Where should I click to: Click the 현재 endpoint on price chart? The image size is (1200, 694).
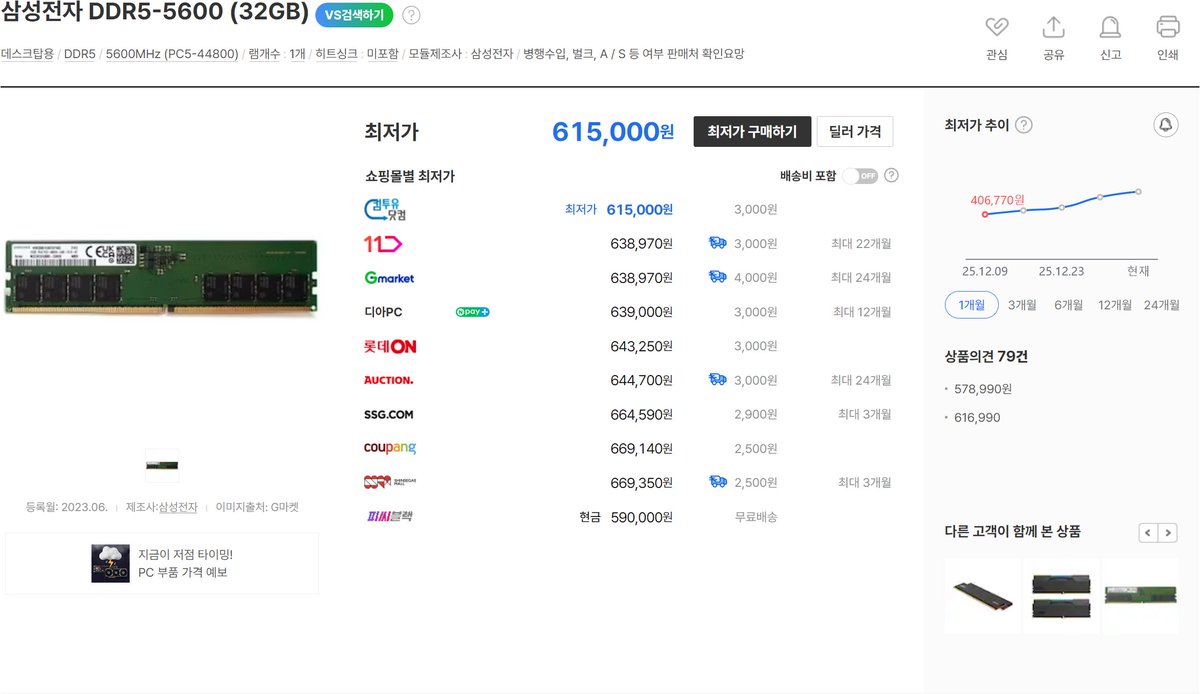click(x=1138, y=191)
